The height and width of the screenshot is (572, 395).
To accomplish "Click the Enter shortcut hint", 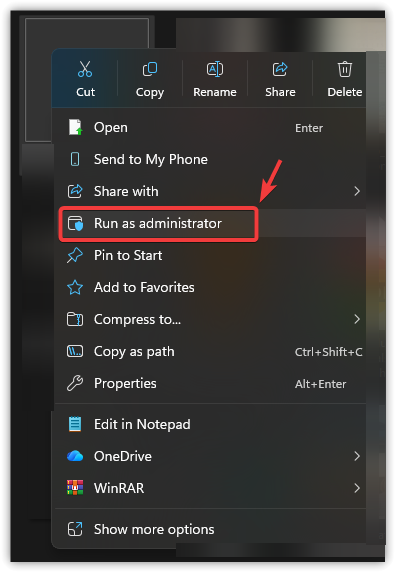I will point(309,128).
